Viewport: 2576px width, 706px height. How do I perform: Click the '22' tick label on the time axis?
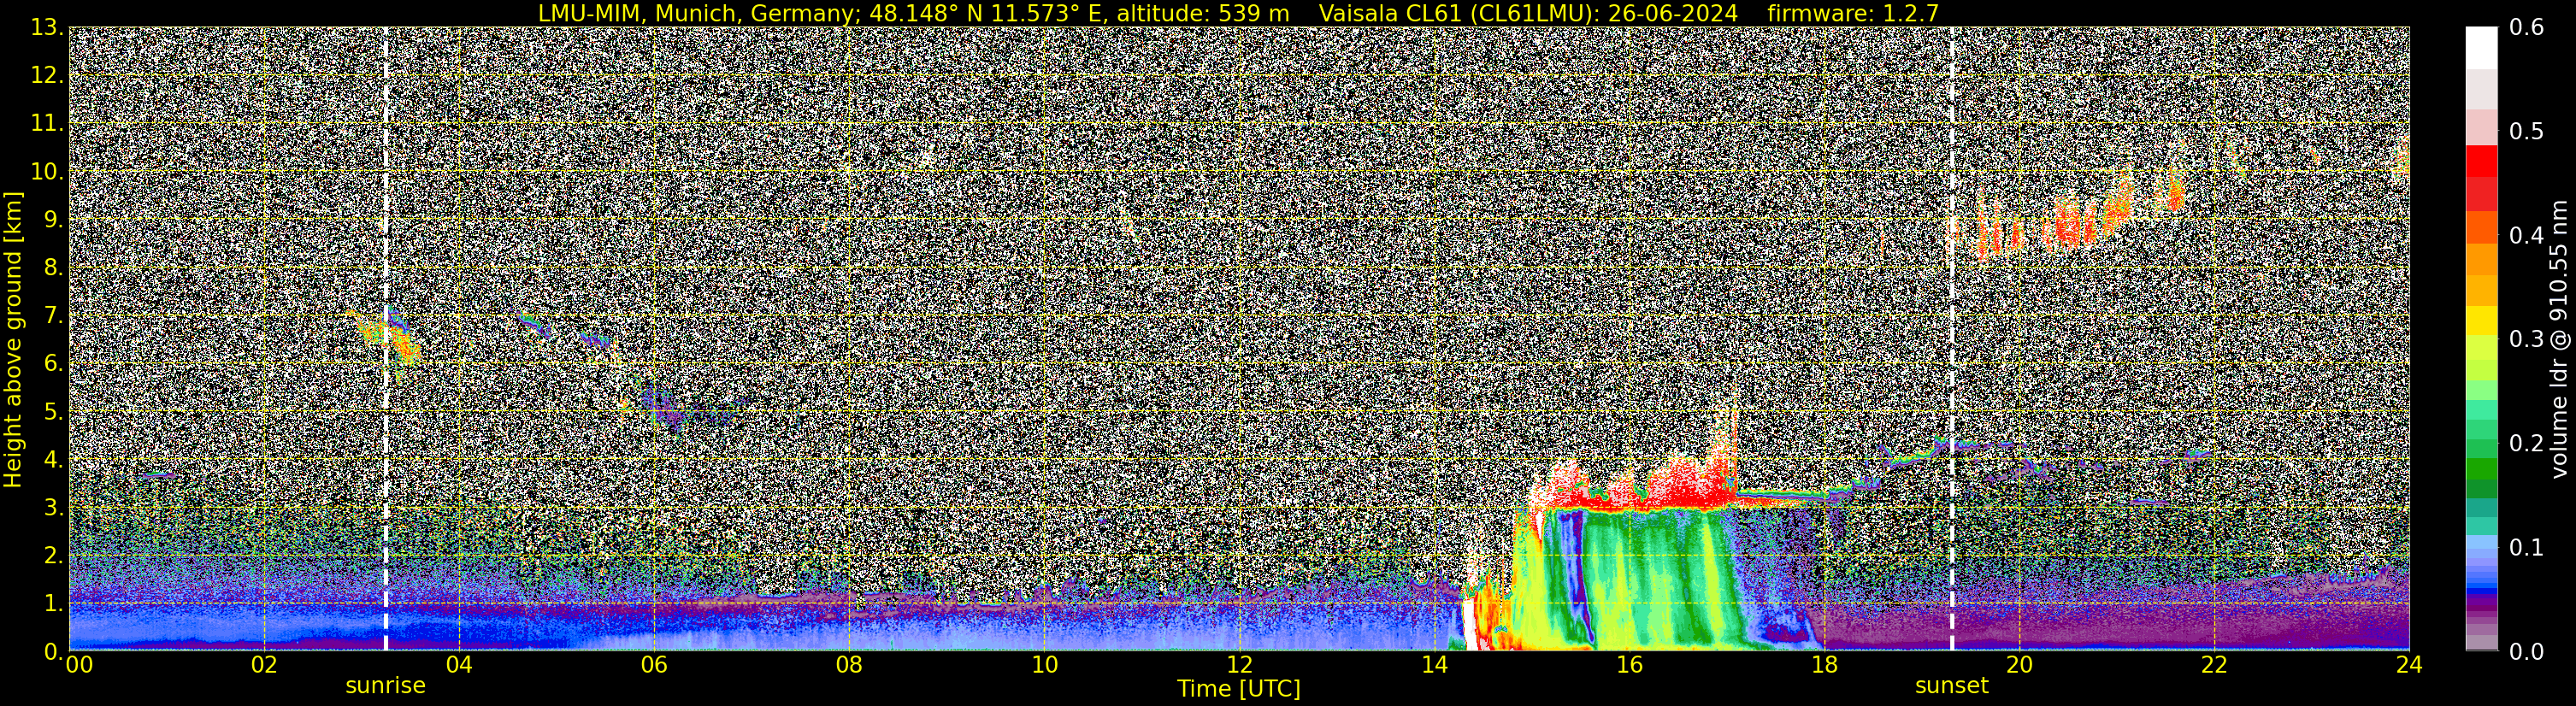[2214, 665]
